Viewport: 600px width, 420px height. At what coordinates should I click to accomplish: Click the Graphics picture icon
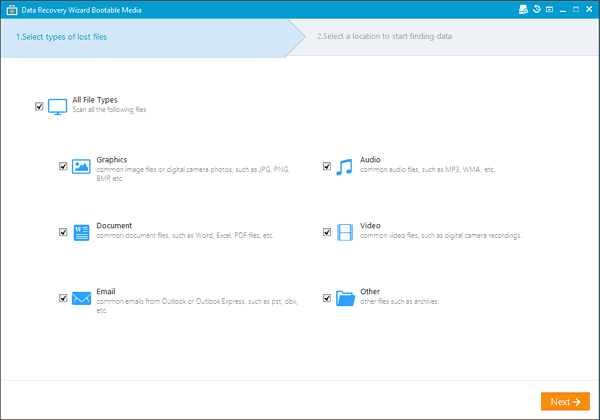coord(81,166)
